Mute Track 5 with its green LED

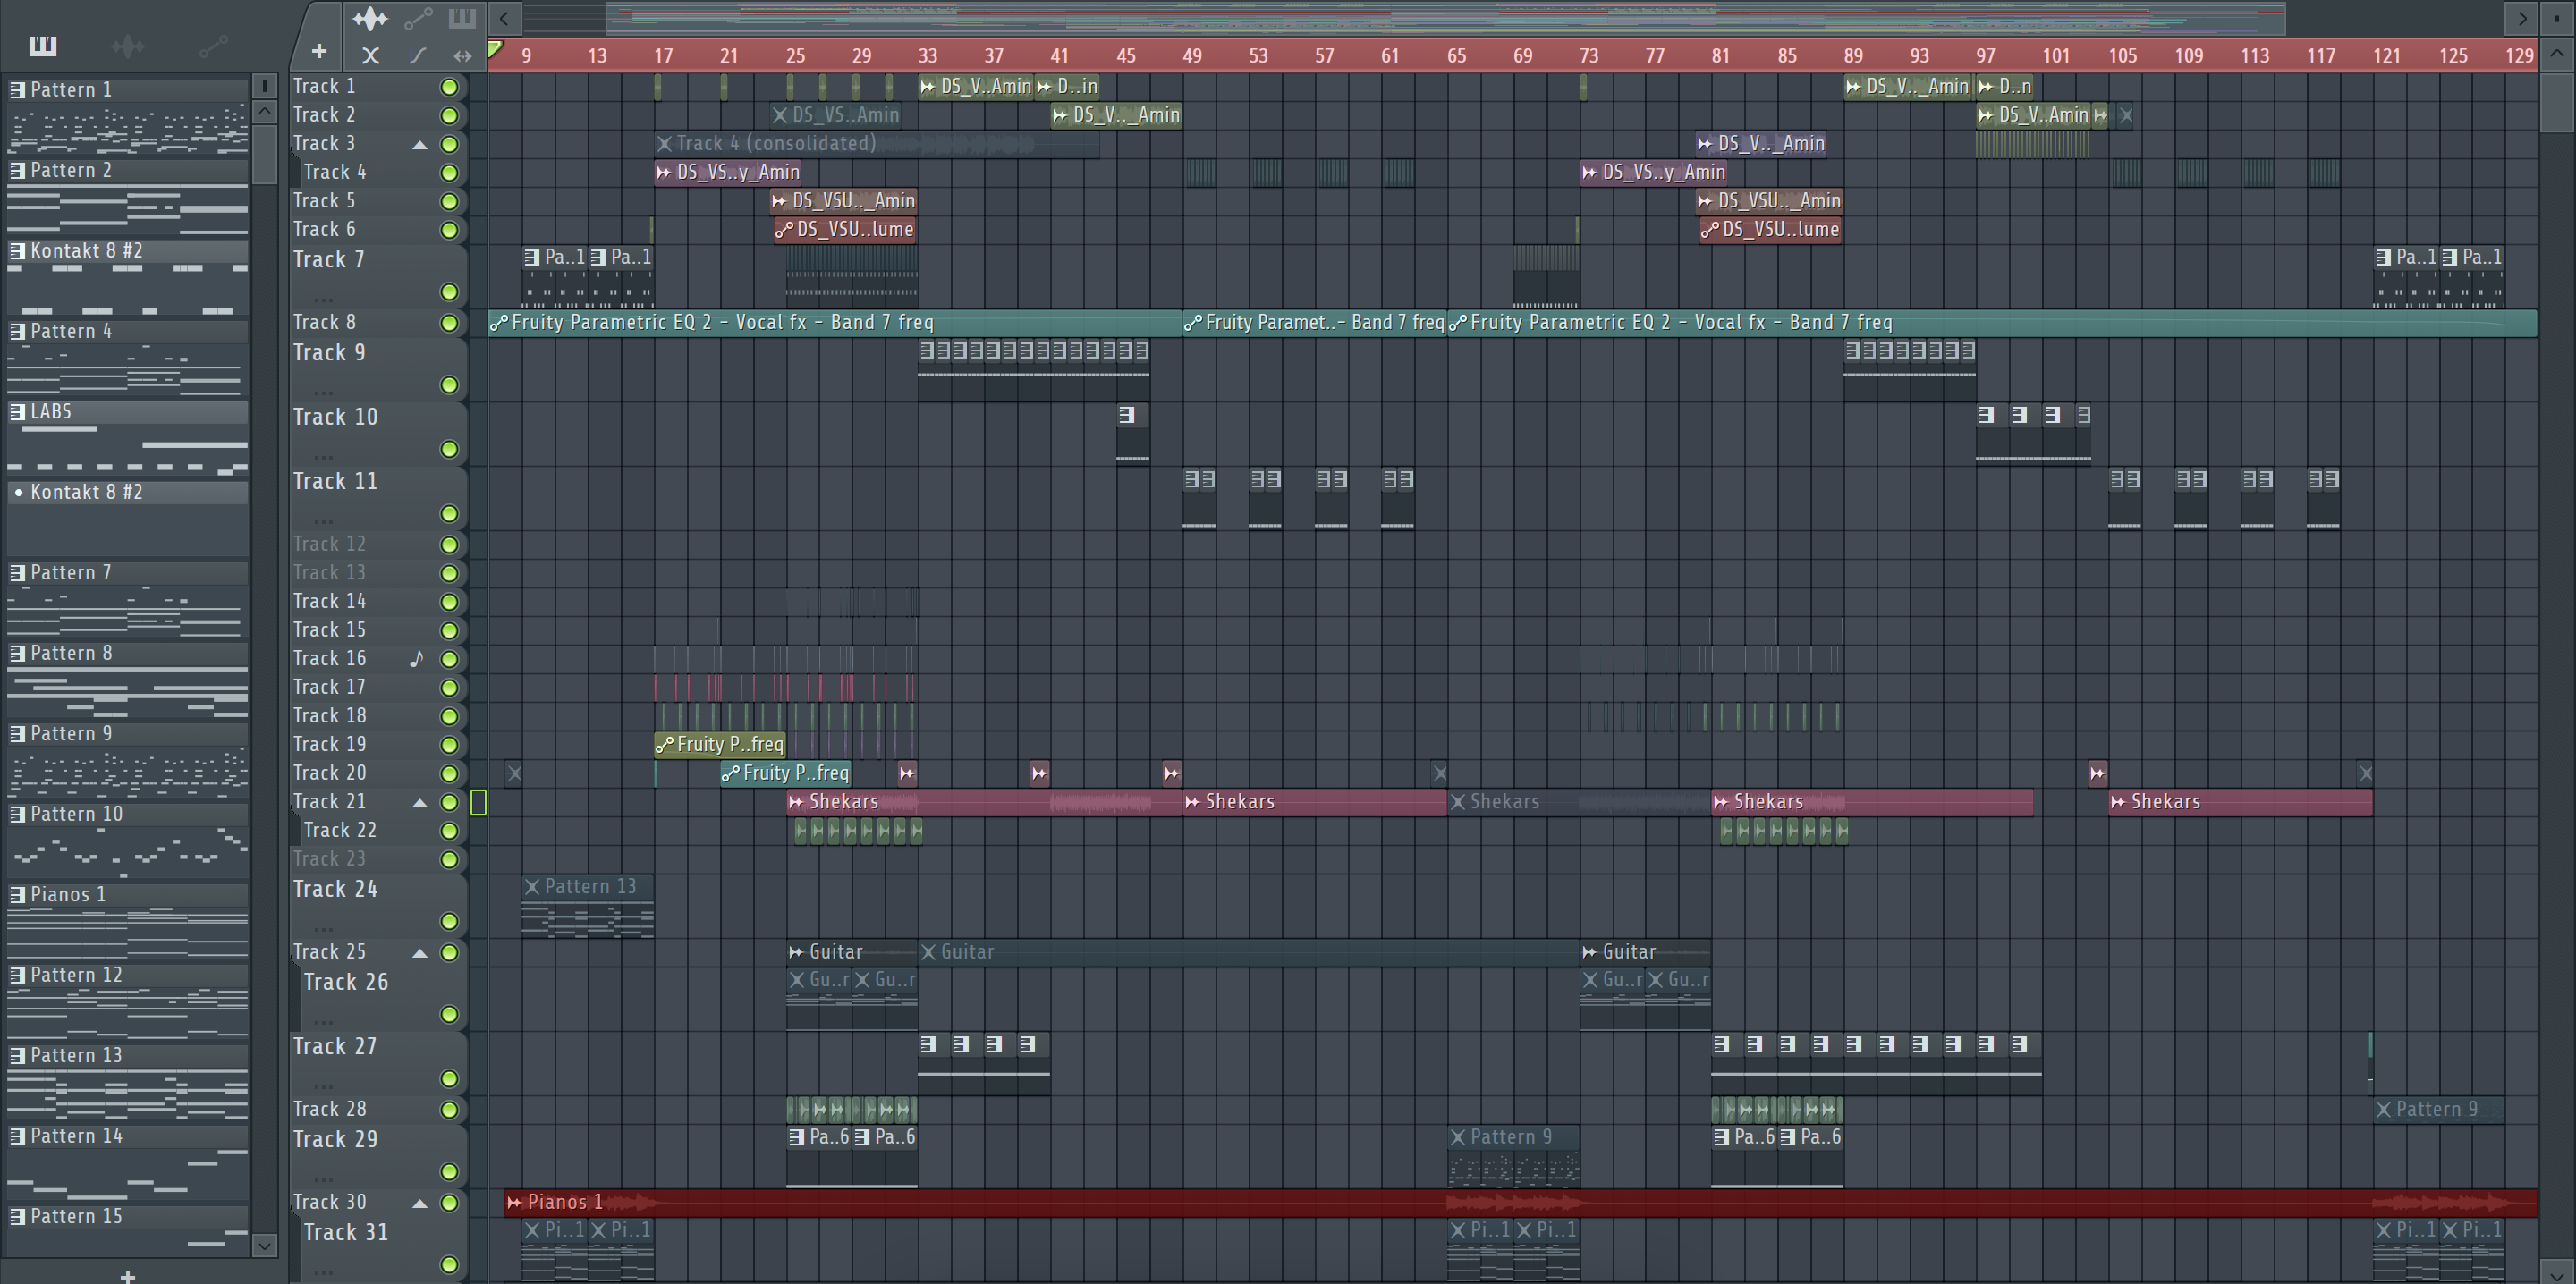(x=450, y=201)
